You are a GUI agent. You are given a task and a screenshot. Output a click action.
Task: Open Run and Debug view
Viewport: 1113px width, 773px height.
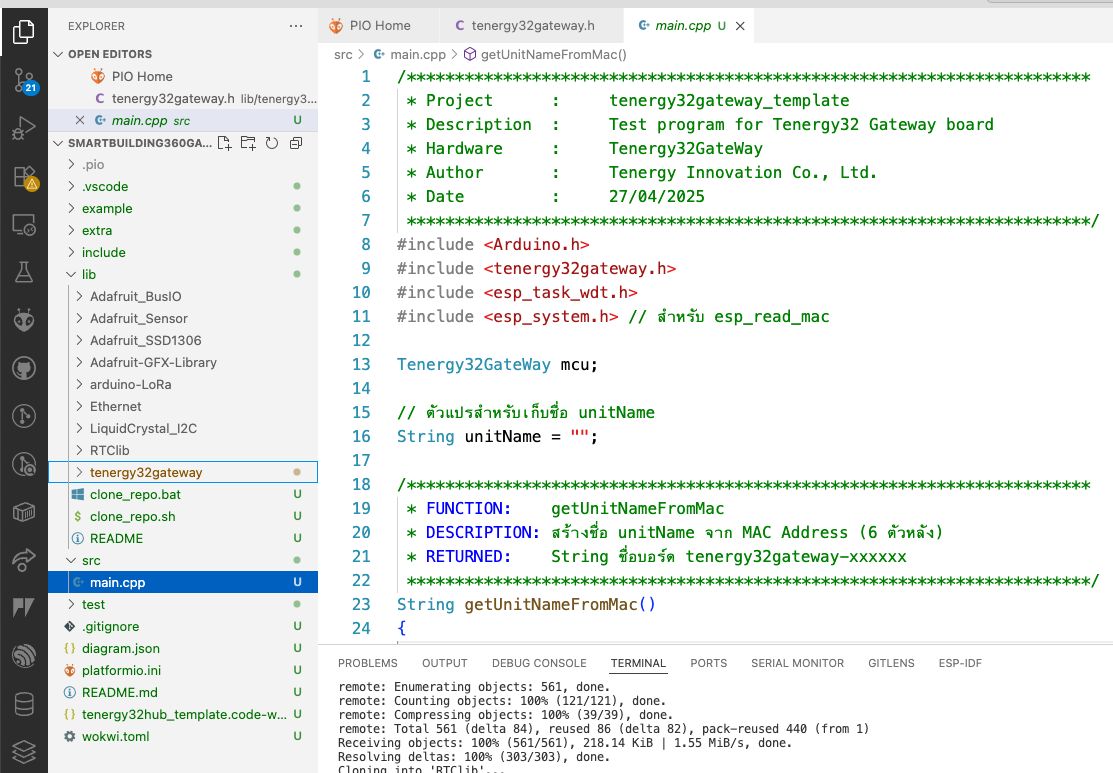tap(23, 128)
